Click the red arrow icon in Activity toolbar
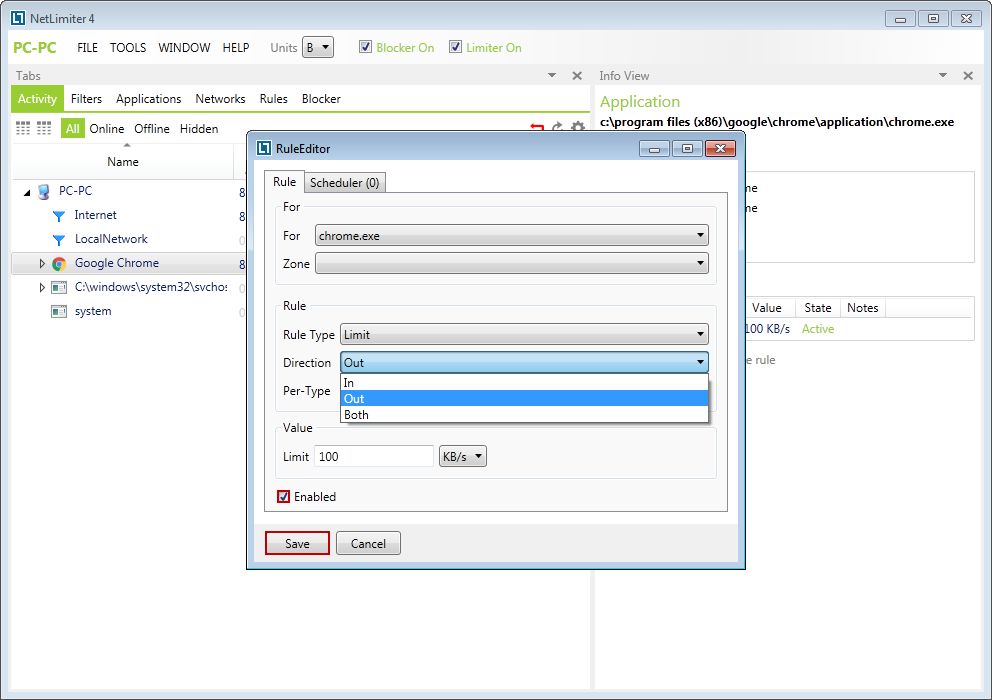The height and width of the screenshot is (700, 992). coord(537,127)
